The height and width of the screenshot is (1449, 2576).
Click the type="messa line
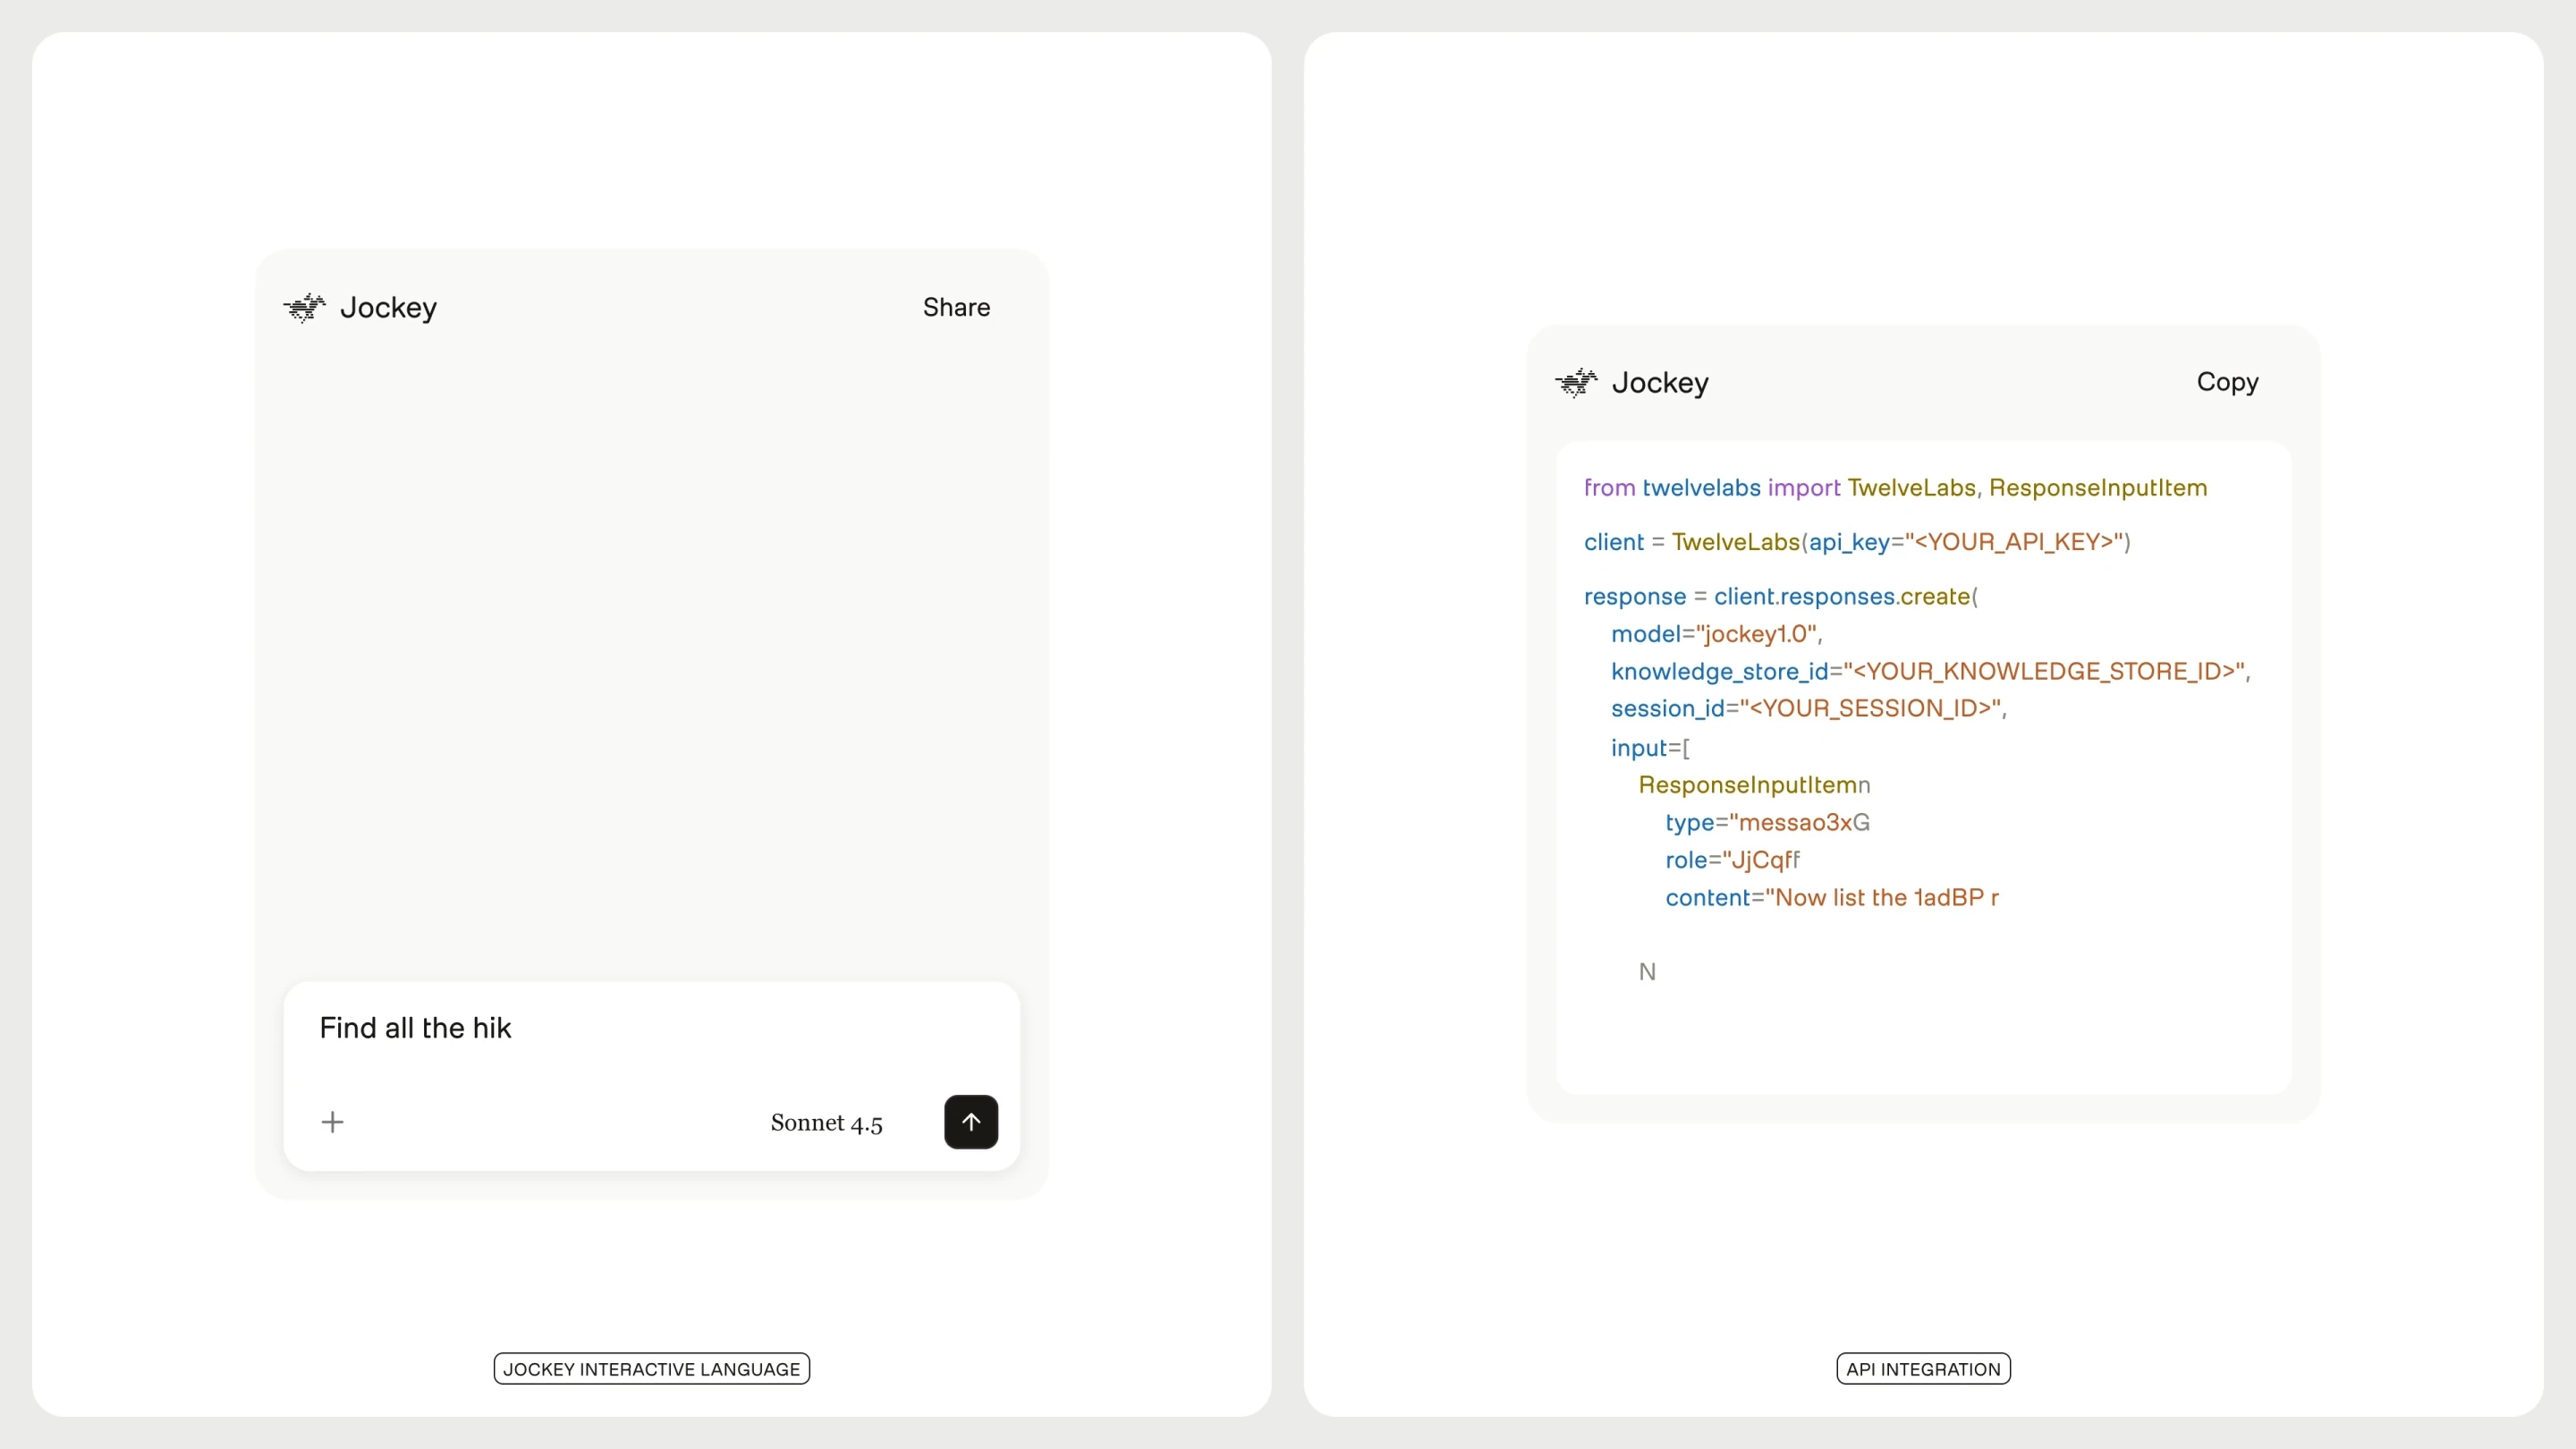point(1767,823)
